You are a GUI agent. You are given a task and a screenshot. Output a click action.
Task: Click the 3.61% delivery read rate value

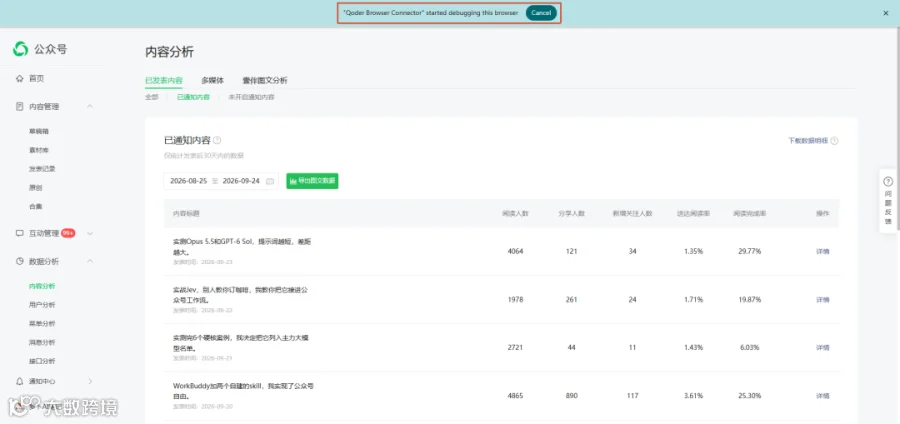tap(693, 396)
